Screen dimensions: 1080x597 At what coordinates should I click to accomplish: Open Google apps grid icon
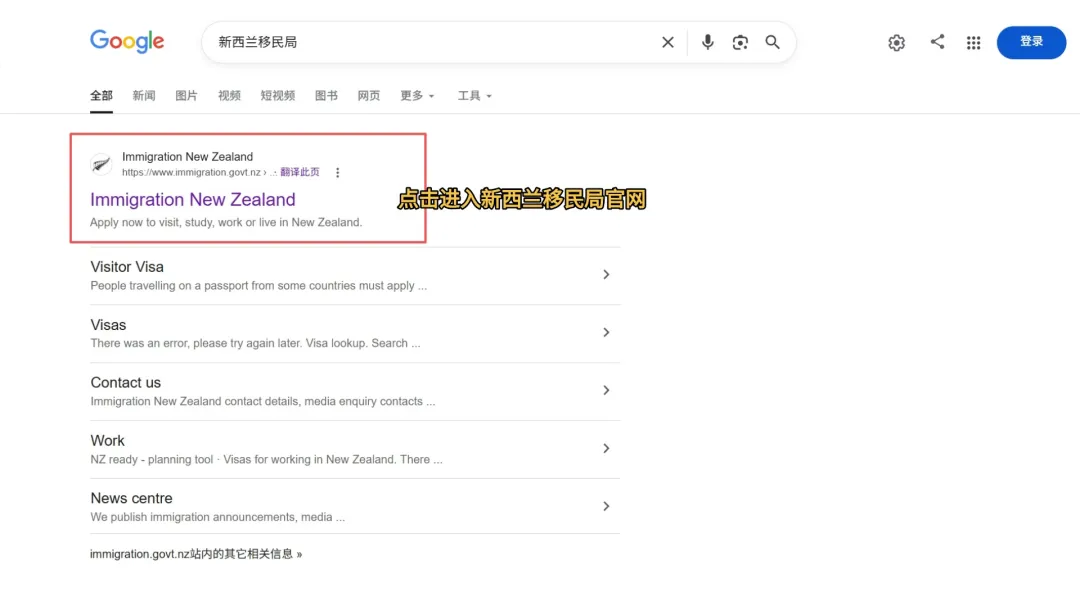[973, 43]
